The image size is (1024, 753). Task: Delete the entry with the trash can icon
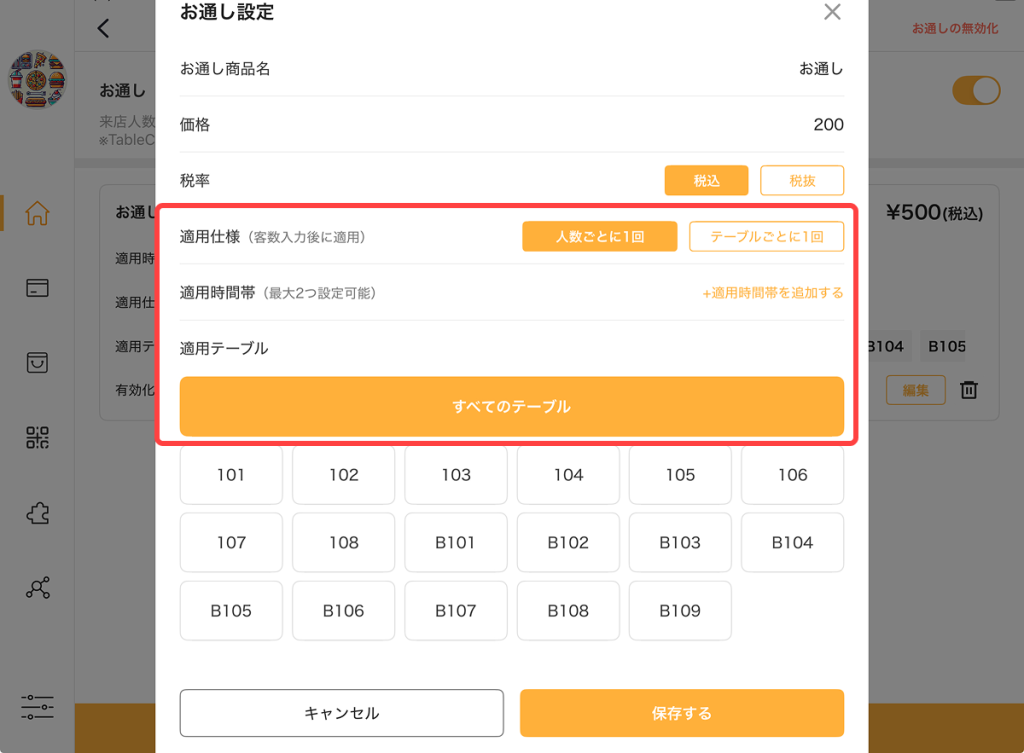tap(969, 390)
